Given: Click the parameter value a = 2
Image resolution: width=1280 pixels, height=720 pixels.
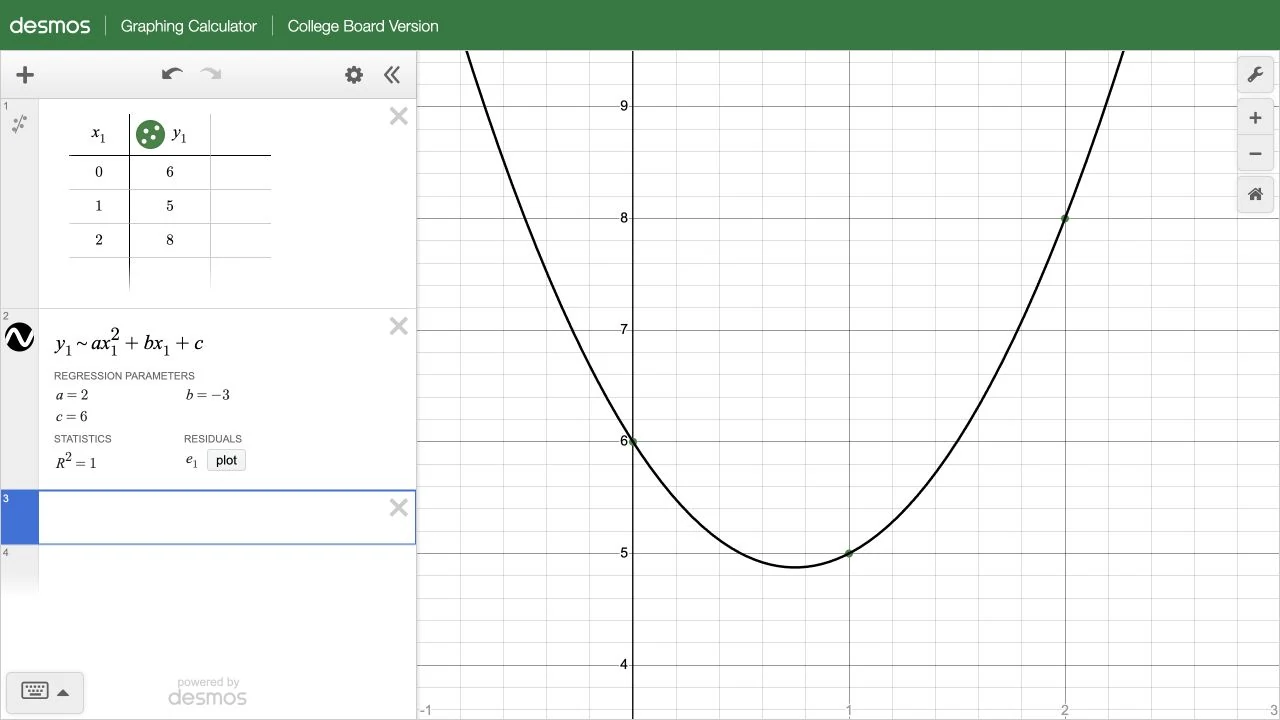Looking at the screenshot, I should point(72,395).
